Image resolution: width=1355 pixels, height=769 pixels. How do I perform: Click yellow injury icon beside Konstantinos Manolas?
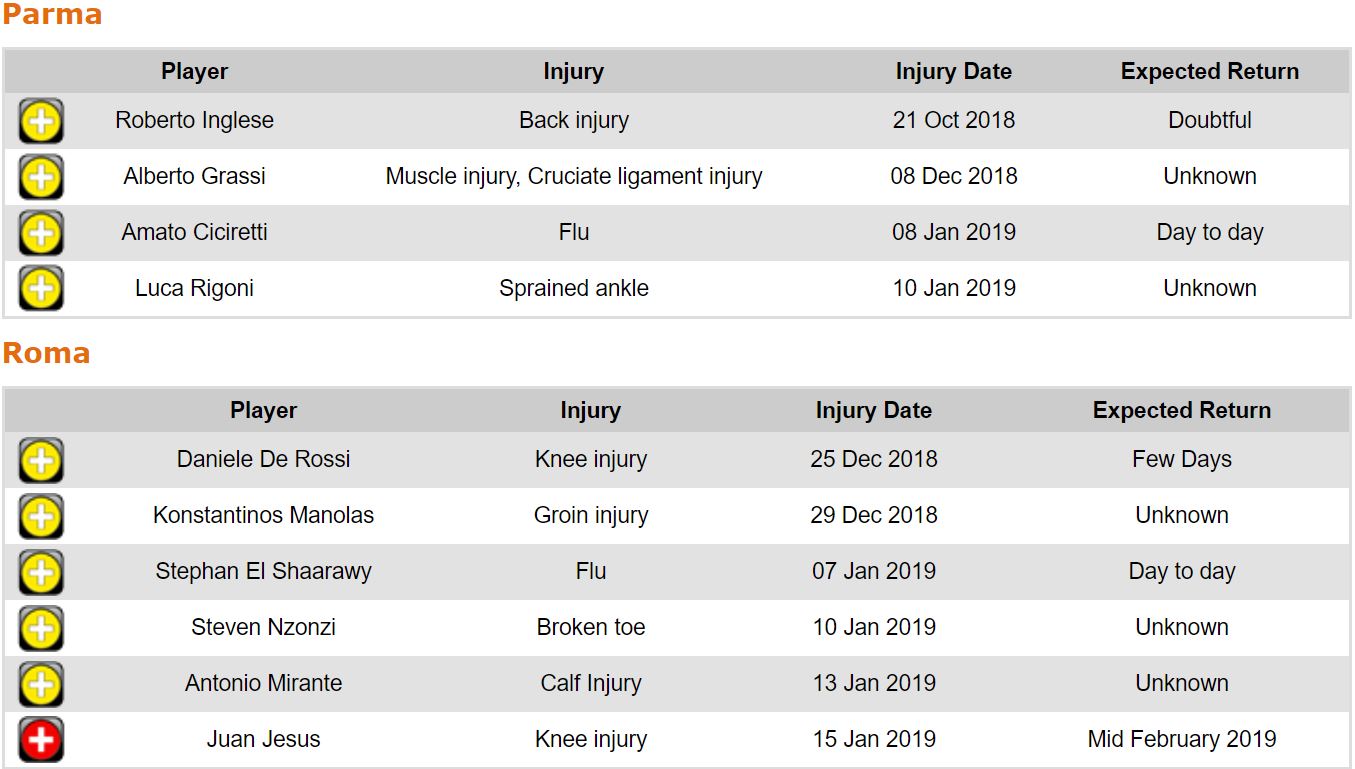41,516
